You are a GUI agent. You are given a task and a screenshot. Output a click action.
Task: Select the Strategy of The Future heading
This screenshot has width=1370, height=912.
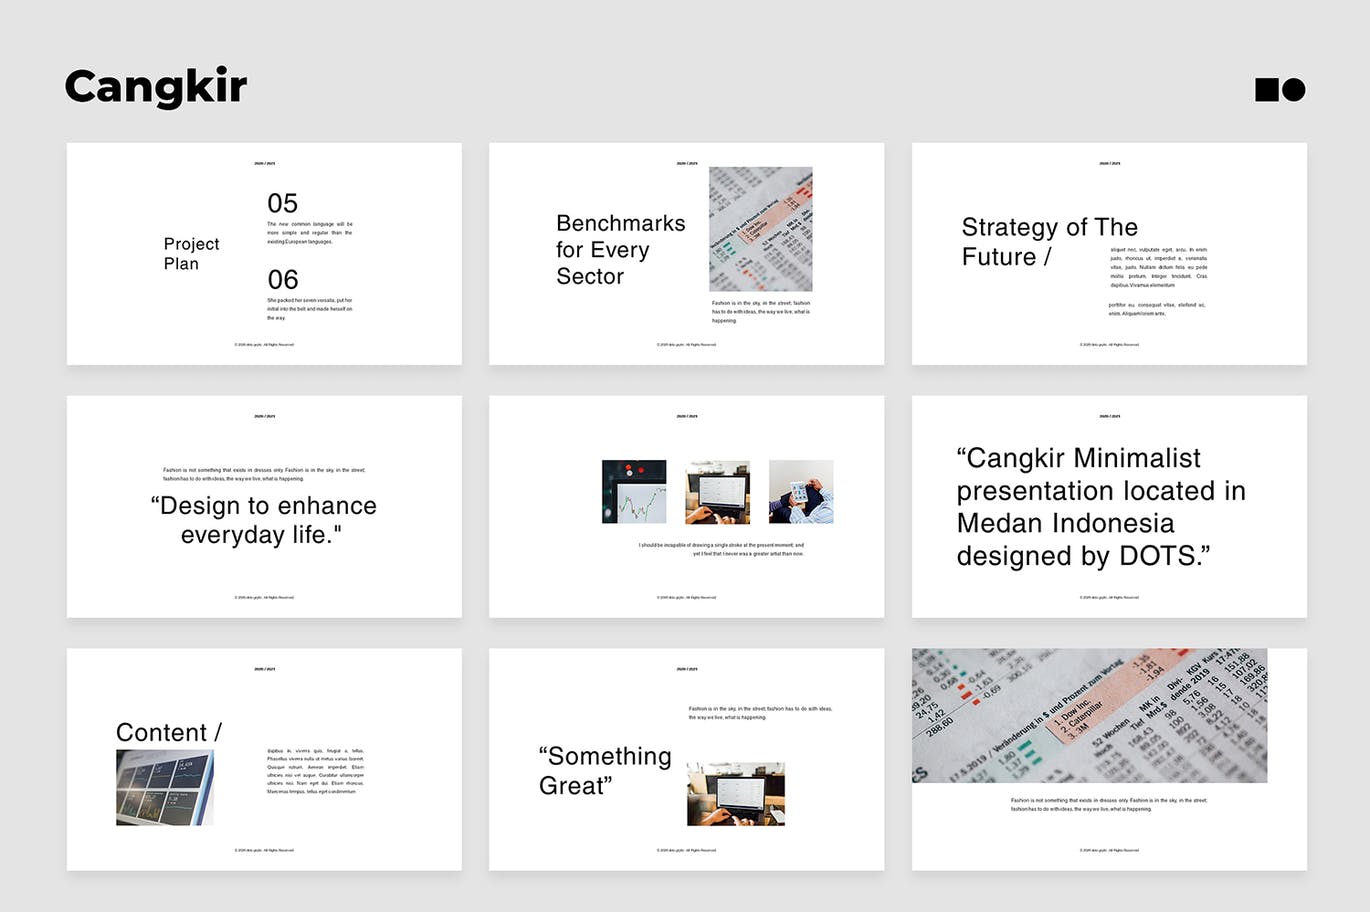[1049, 242]
